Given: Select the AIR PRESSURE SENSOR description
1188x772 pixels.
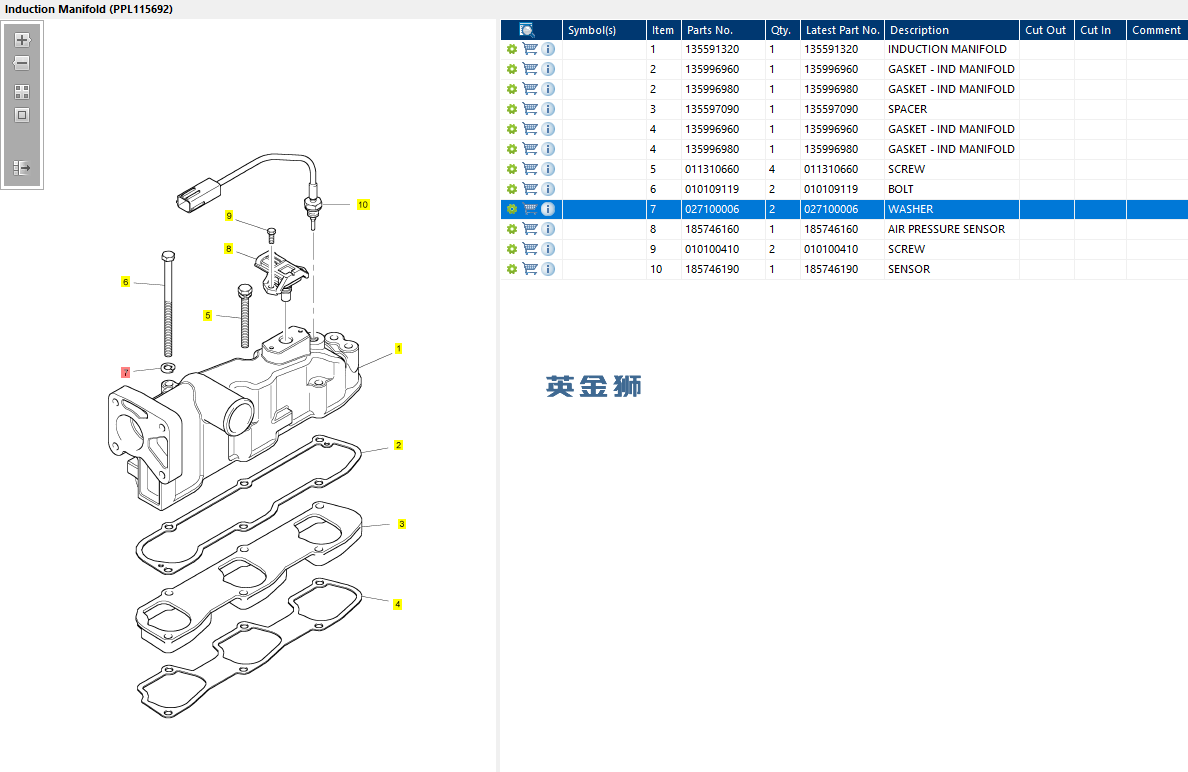Looking at the screenshot, I should pyautogui.click(x=952, y=229).
